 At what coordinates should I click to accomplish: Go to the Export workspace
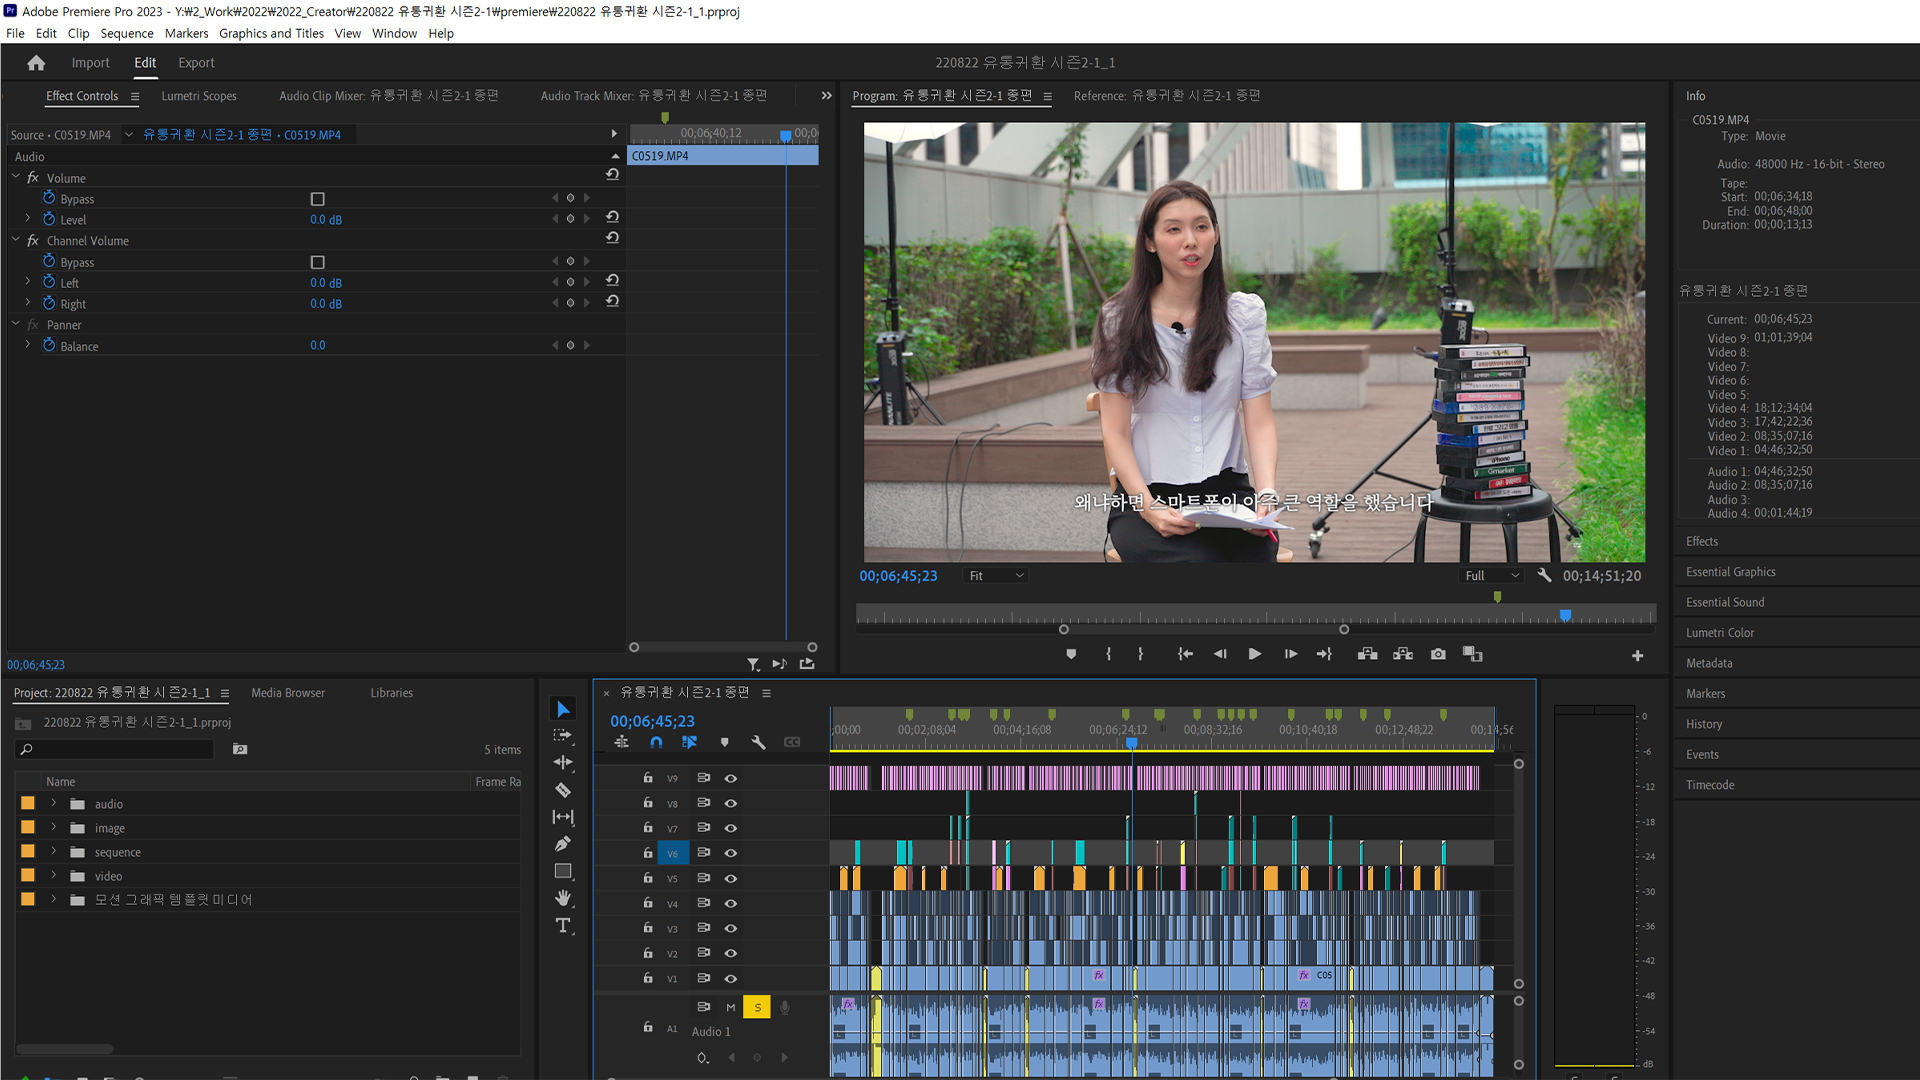pos(196,63)
